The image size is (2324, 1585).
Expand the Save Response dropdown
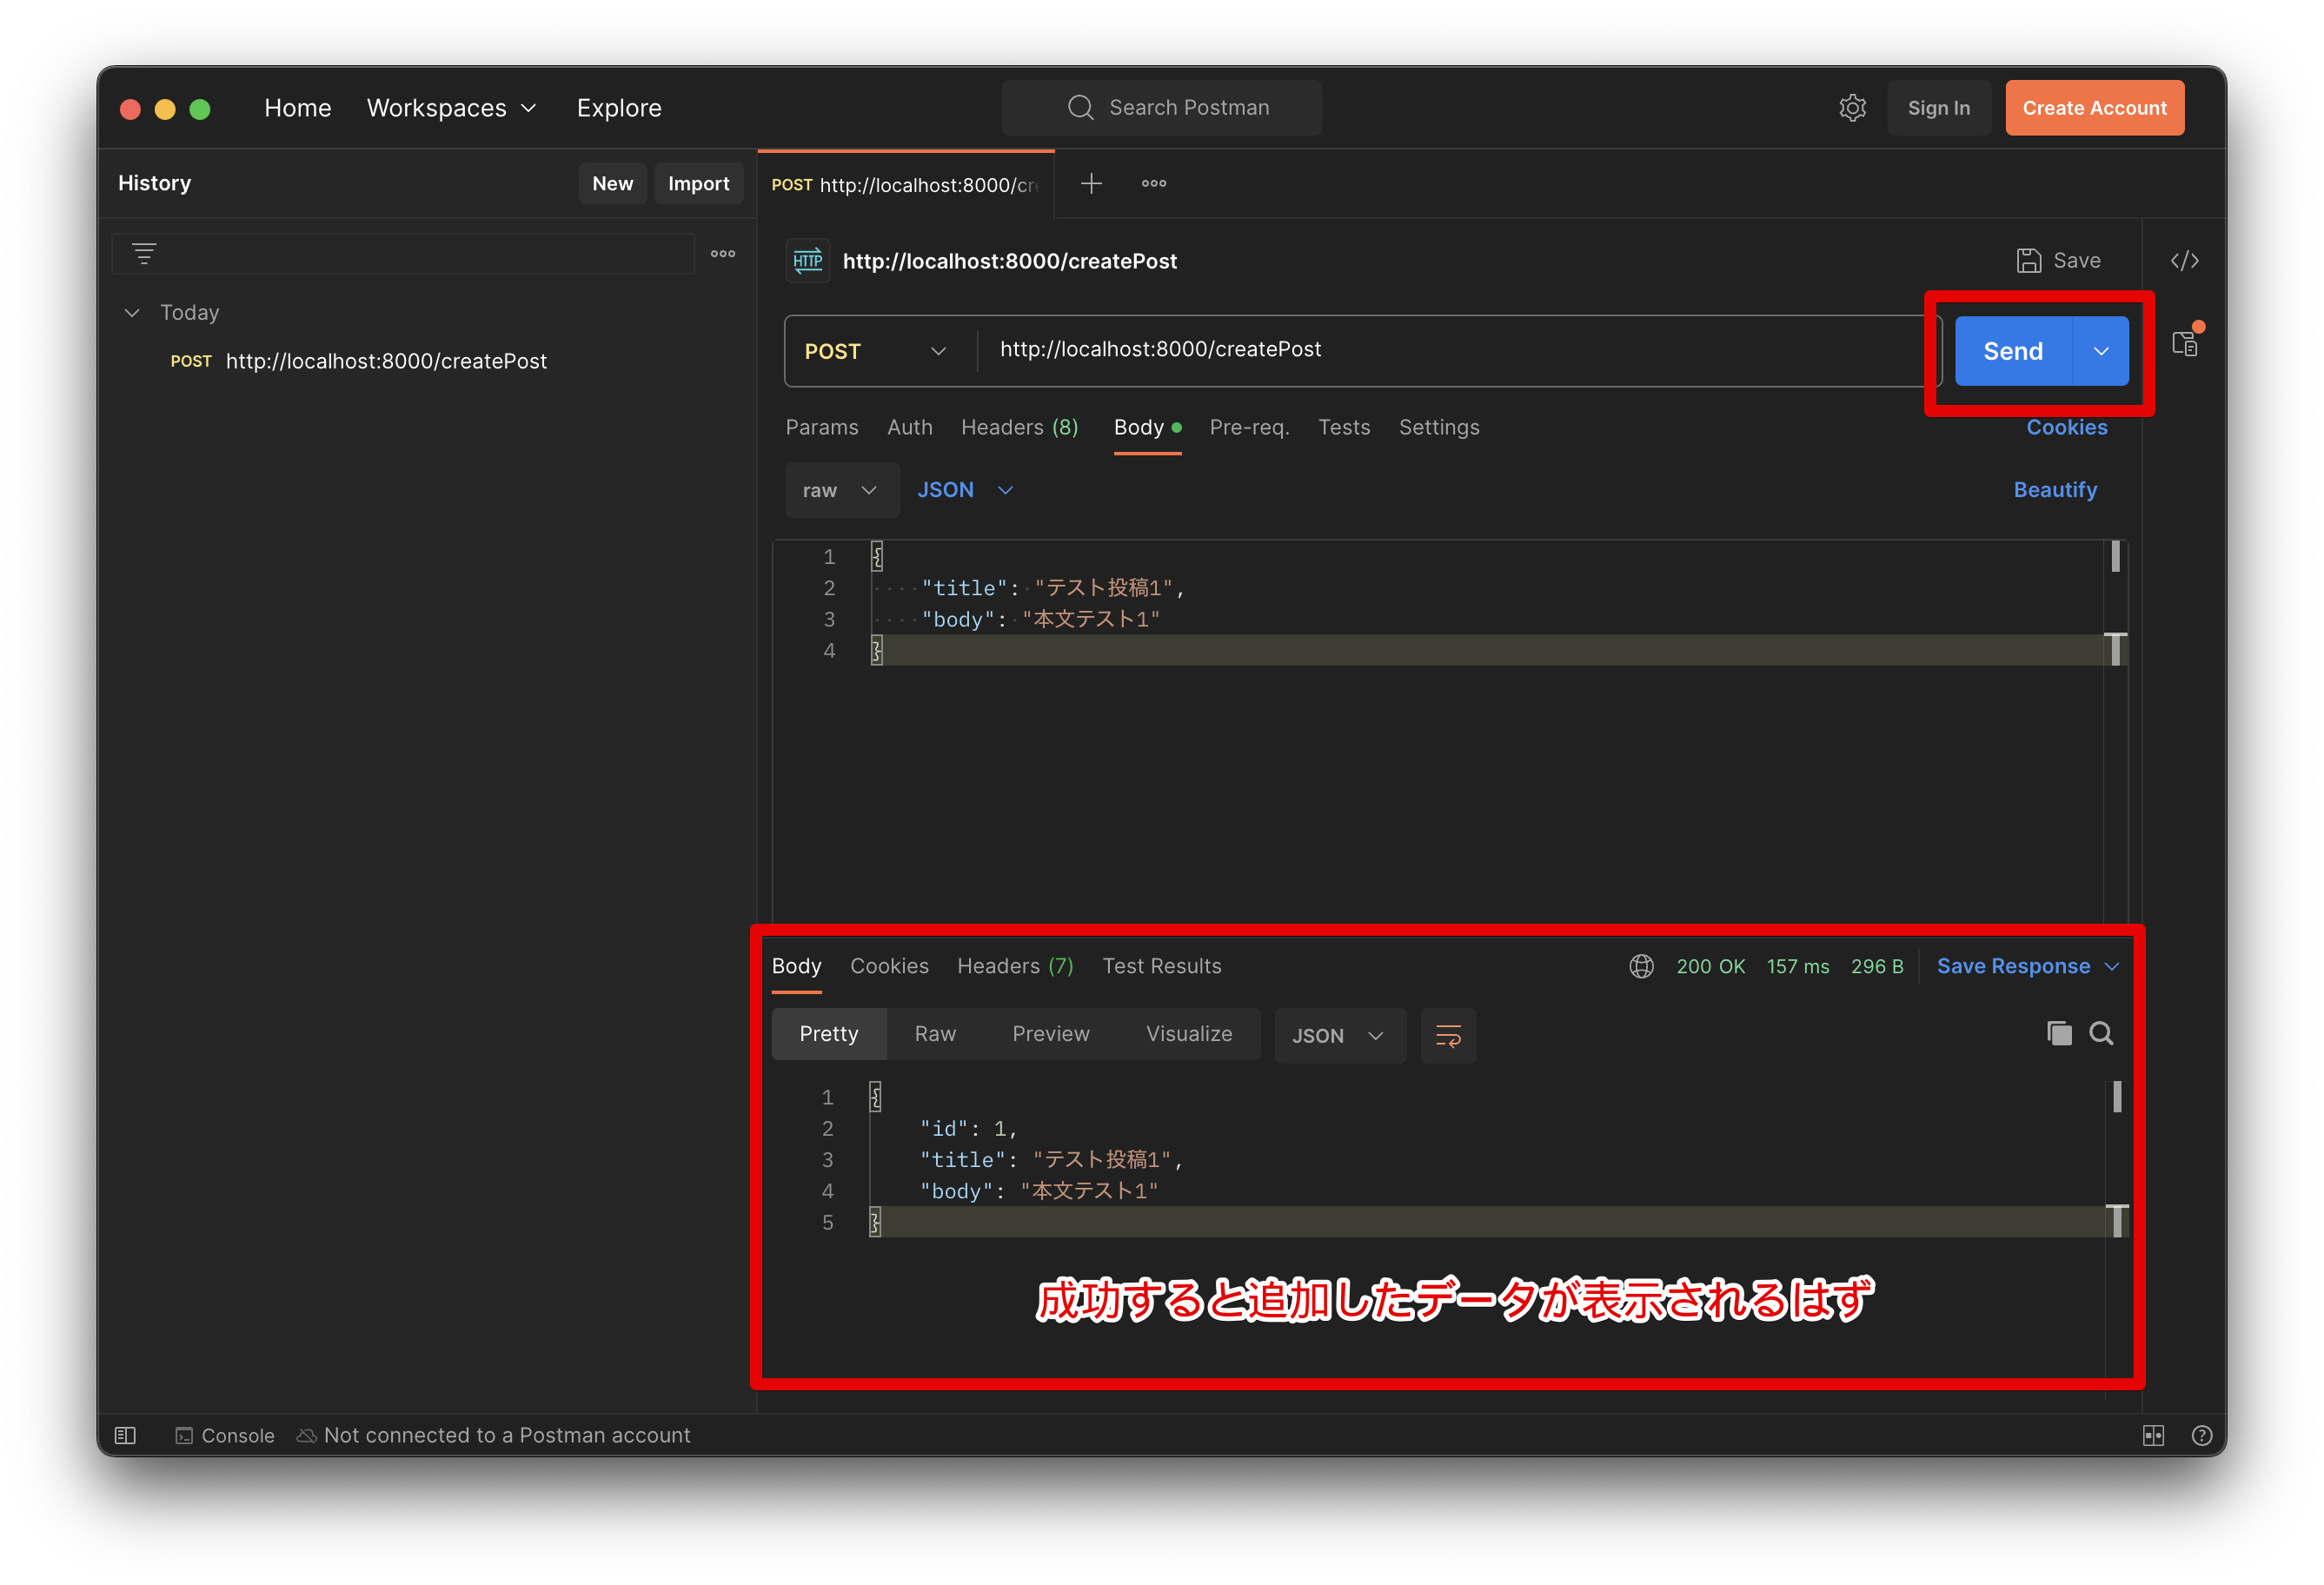pyautogui.click(x=2028, y=966)
